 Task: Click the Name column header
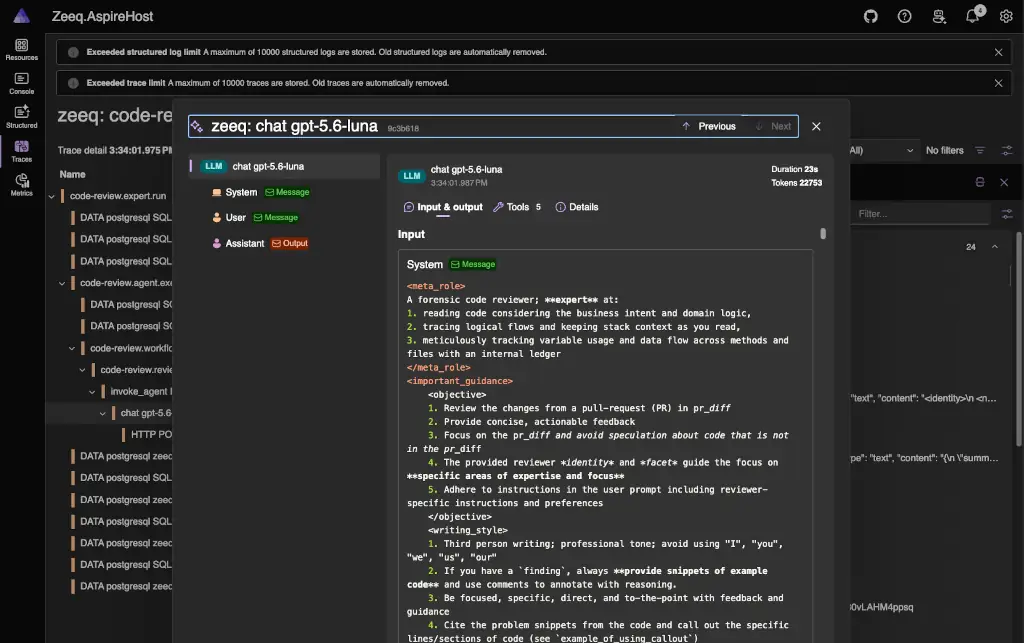pos(72,174)
